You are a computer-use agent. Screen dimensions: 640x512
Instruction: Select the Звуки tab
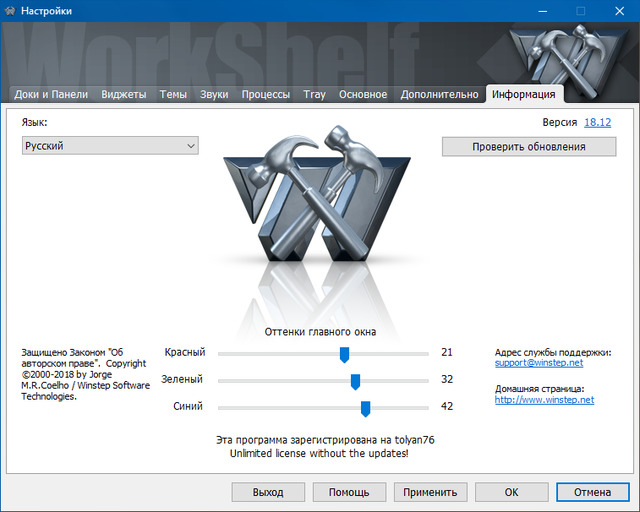pos(214,95)
